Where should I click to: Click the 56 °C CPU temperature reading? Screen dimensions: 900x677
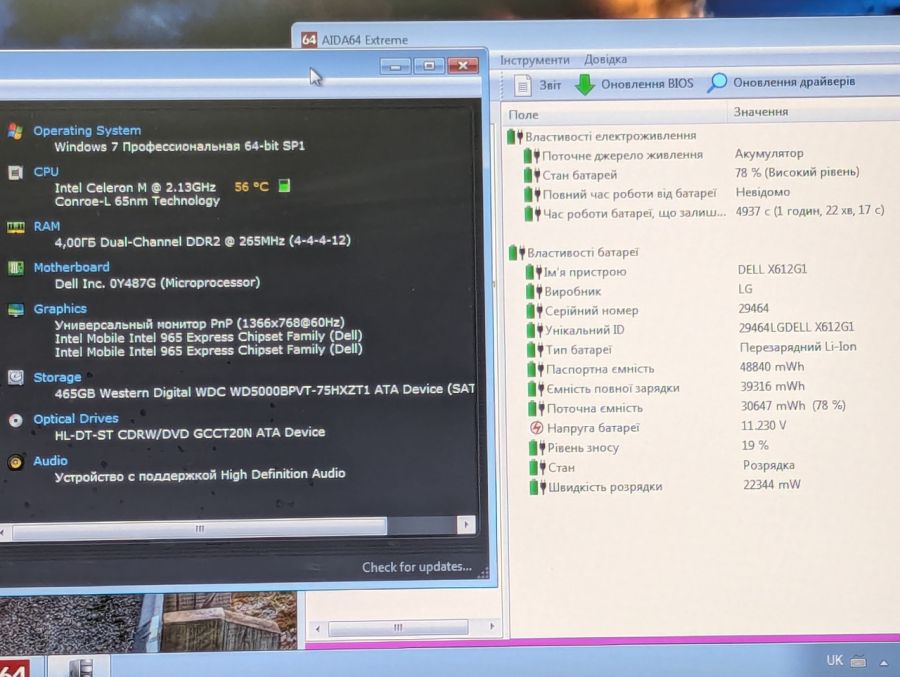pos(251,187)
